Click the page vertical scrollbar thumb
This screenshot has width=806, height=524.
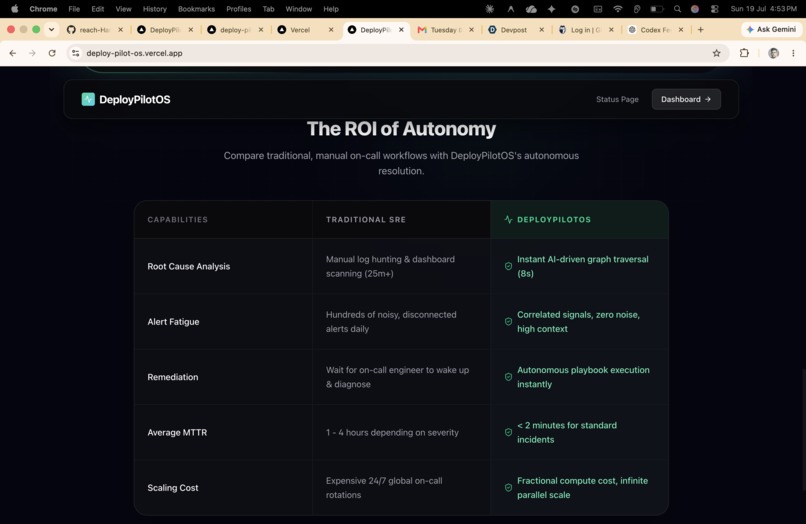[803, 429]
